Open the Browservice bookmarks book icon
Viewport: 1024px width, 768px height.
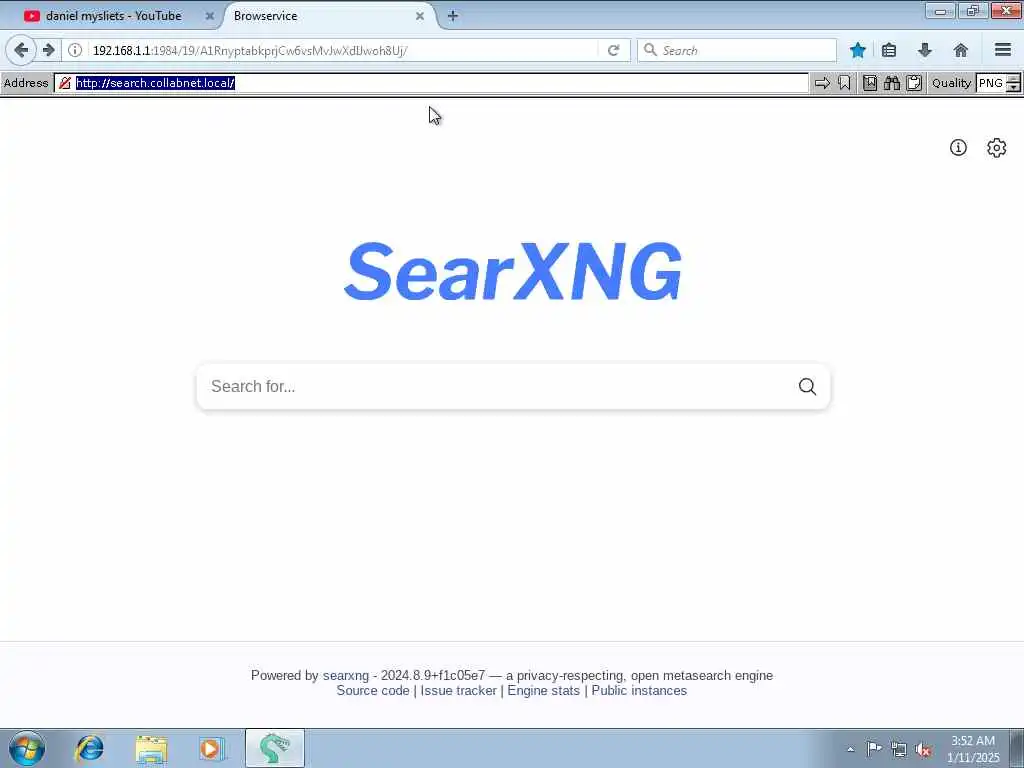pyautogui.click(x=870, y=83)
